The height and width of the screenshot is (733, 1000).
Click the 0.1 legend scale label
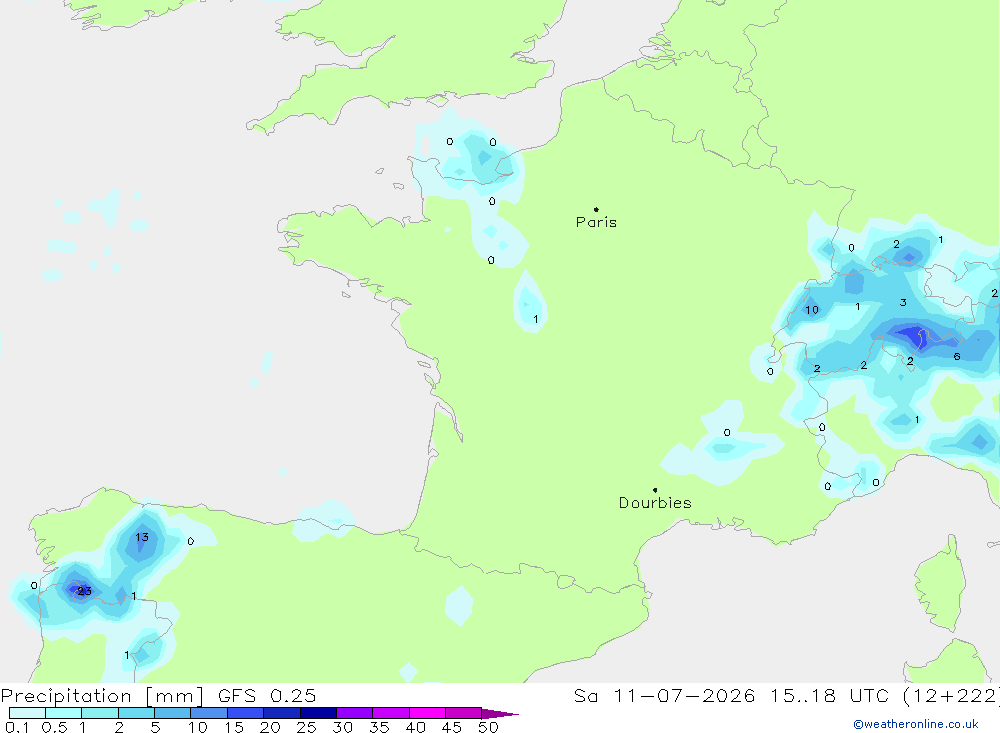click(x=17, y=727)
